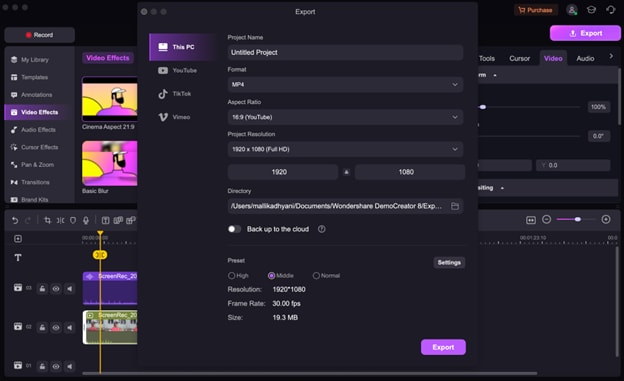The width and height of the screenshot is (624, 381).
Task: Open the Aspect Ratio 16:9 dropdown
Action: click(x=345, y=117)
